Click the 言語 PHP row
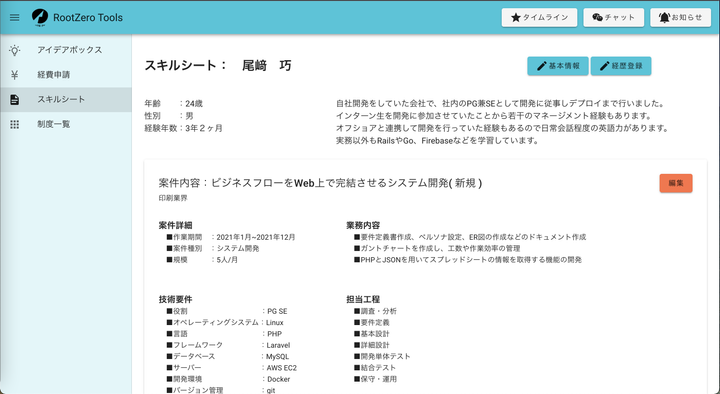720x394 pixels. [225, 334]
